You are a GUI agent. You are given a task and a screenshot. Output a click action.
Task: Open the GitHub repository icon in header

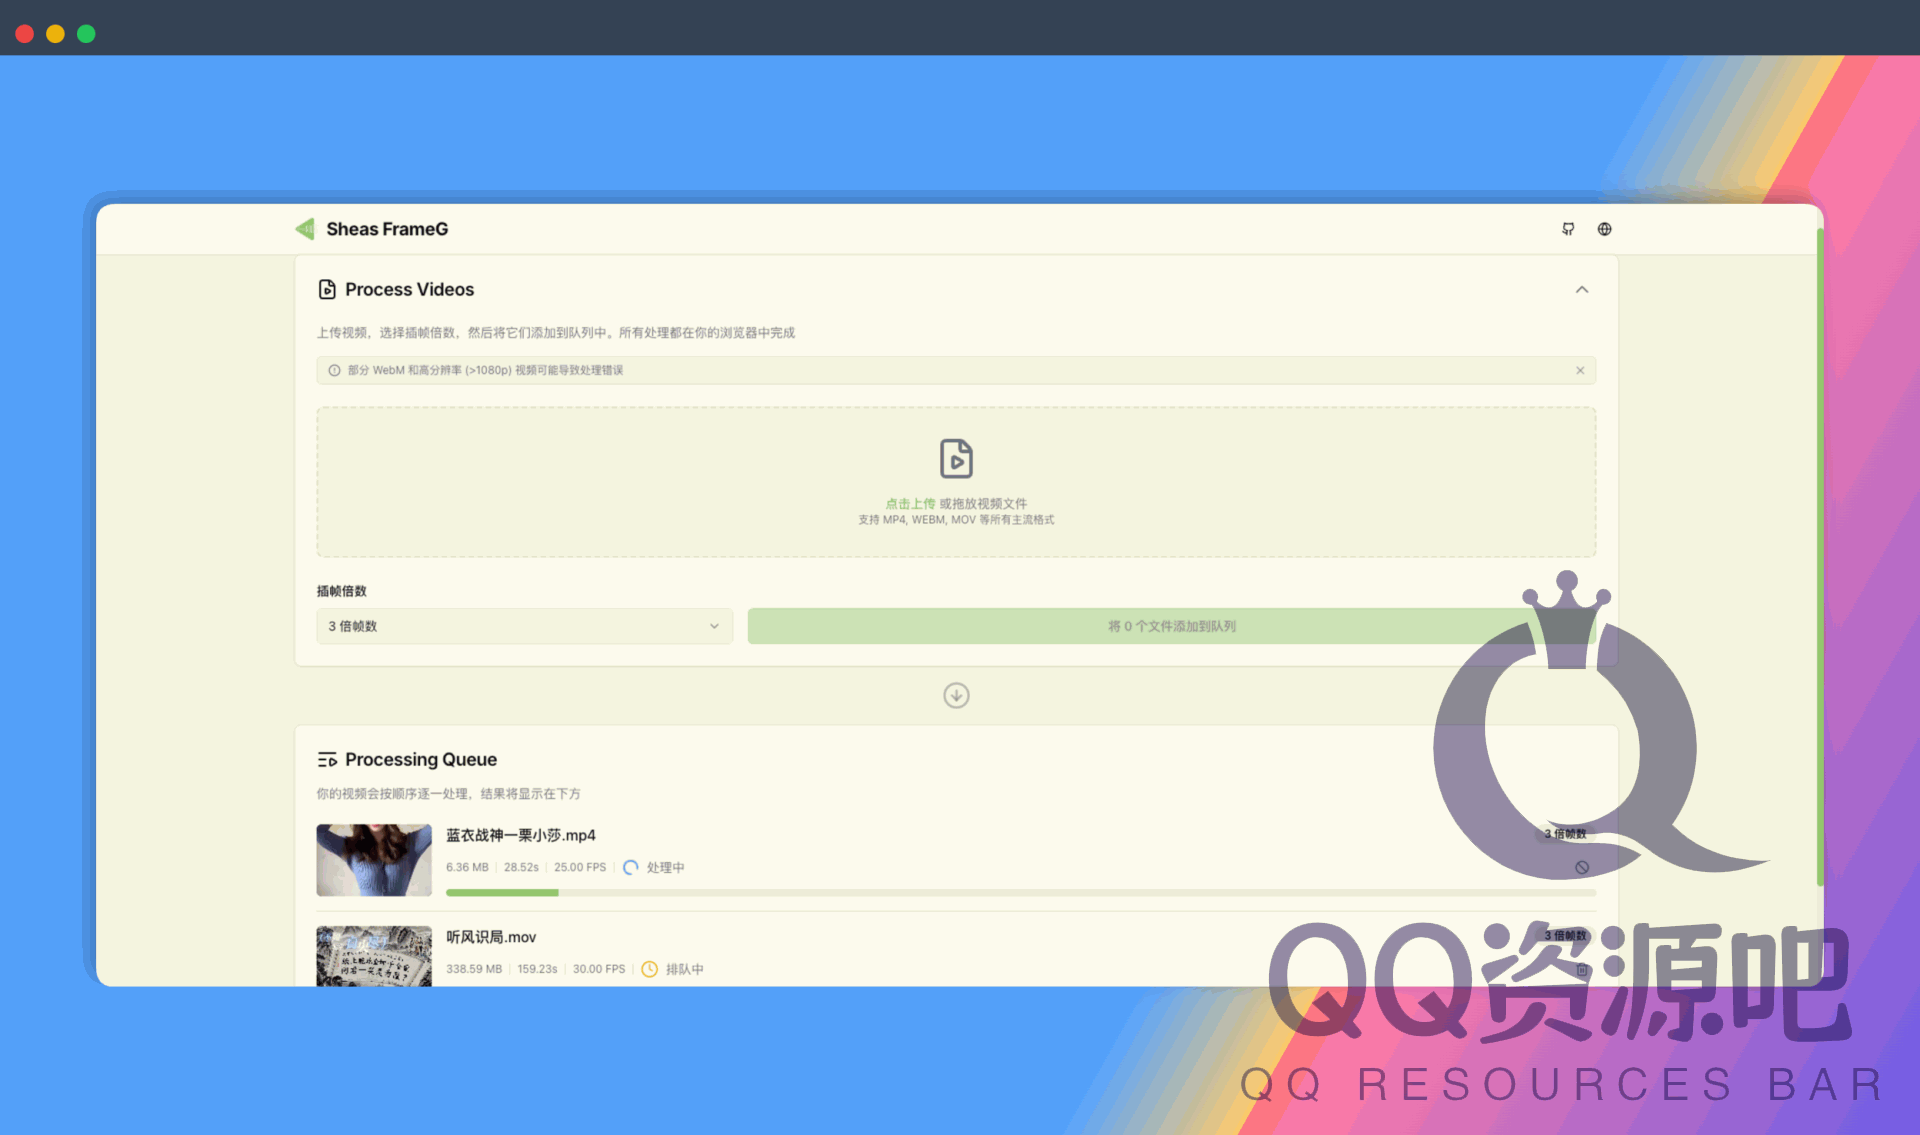coord(1568,229)
